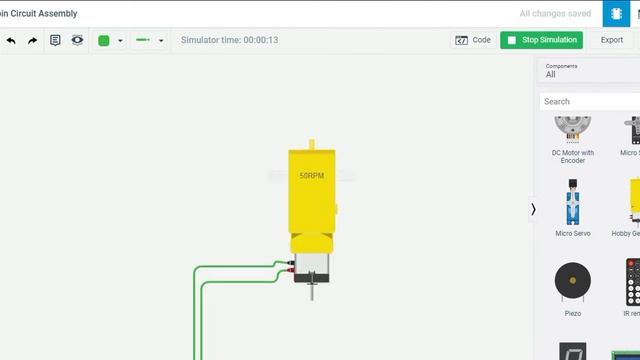Open the notes tool
Image resolution: width=640 pixels, height=360 pixels.
[55, 40]
